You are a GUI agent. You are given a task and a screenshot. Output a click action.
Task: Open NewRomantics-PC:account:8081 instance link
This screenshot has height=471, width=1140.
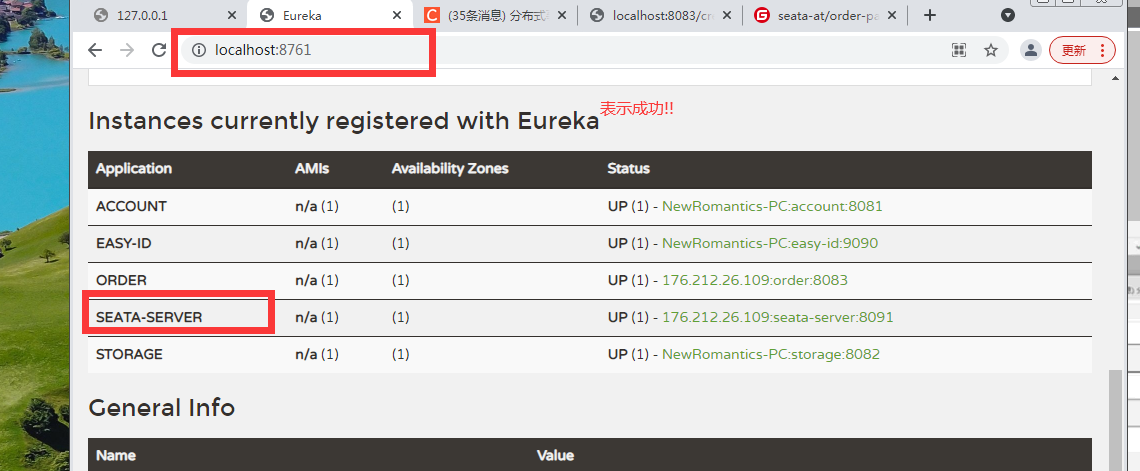(772, 206)
